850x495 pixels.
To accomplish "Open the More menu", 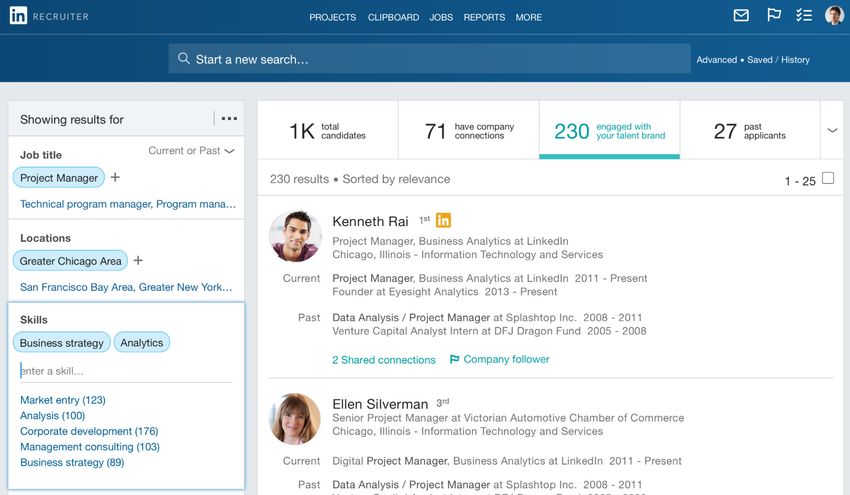I will pyautogui.click(x=529, y=17).
